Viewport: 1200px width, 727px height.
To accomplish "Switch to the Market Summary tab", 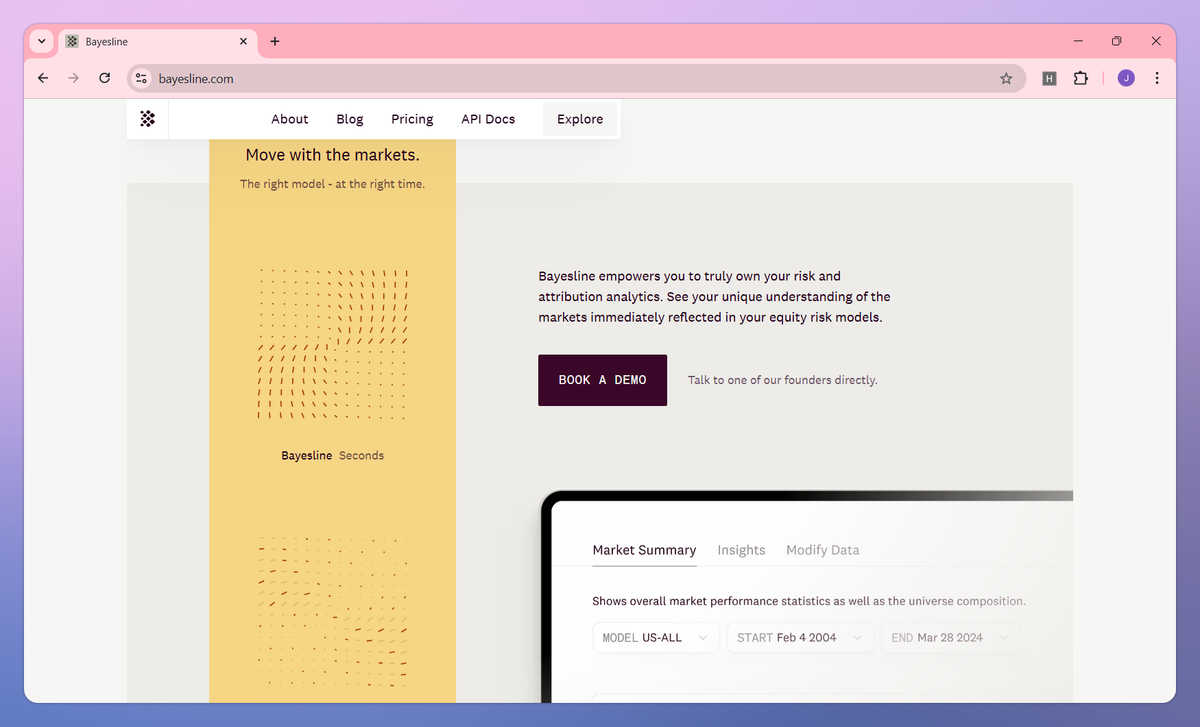I will tap(644, 550).
